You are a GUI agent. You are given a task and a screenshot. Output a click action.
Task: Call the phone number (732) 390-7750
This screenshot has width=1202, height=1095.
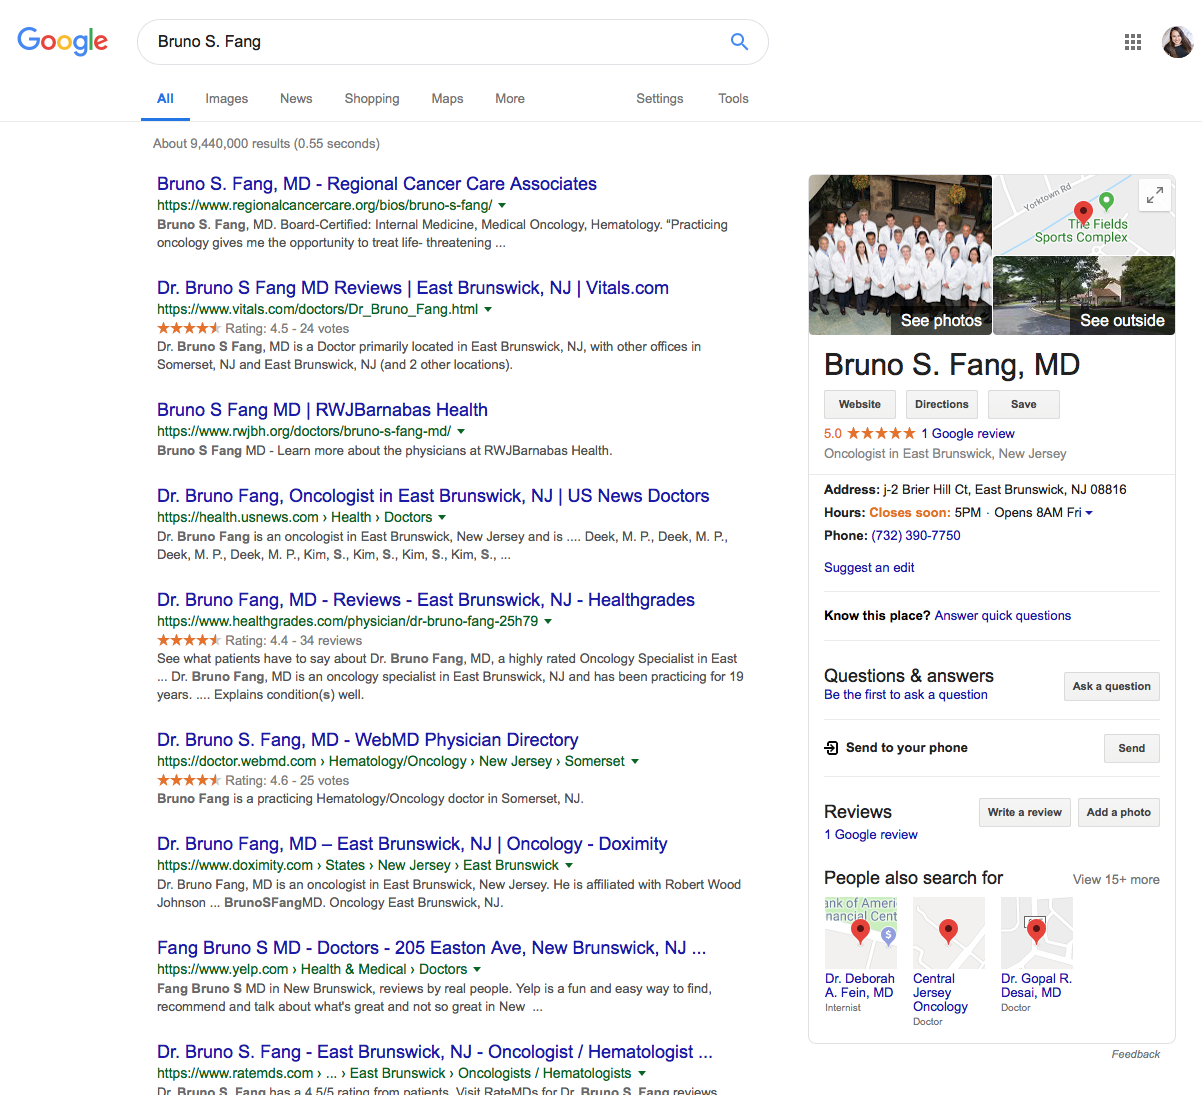[x=916, y=536]
